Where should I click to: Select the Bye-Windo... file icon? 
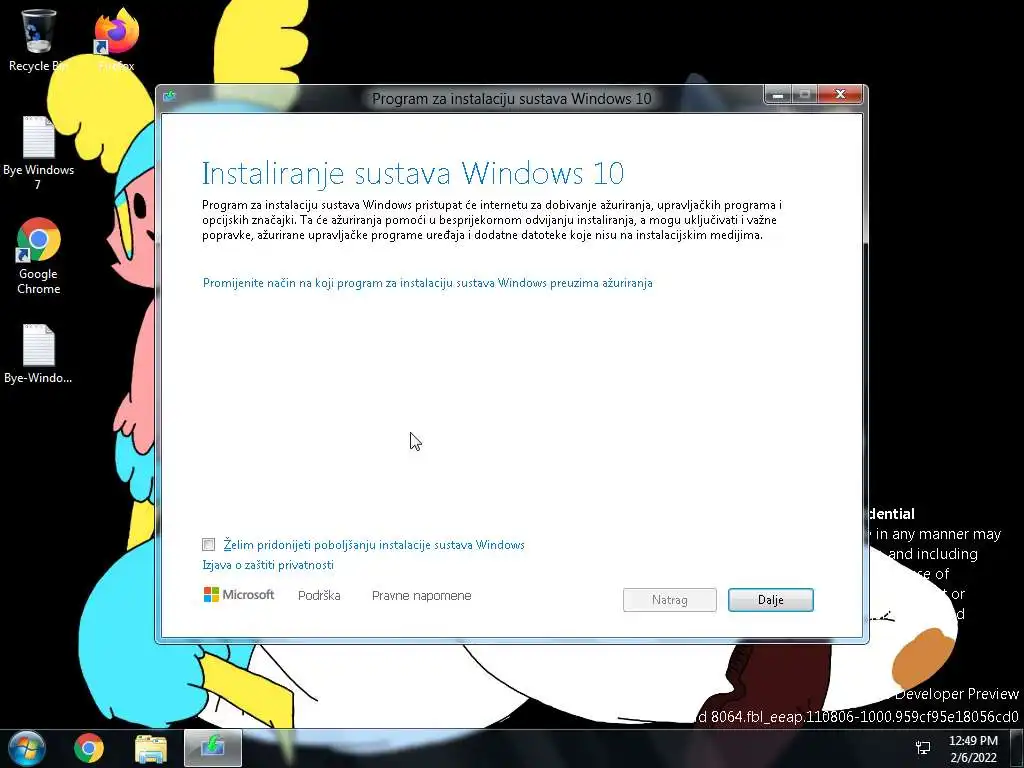coord(39,353)
